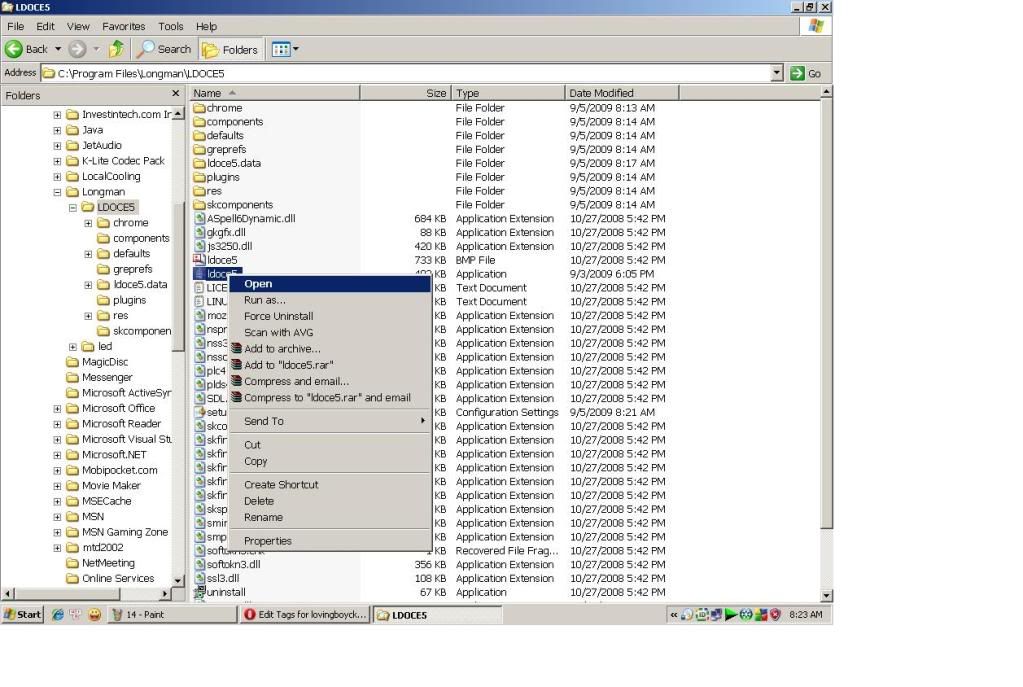
Task: Choose Rename from context menu
Action: (329, 517)
